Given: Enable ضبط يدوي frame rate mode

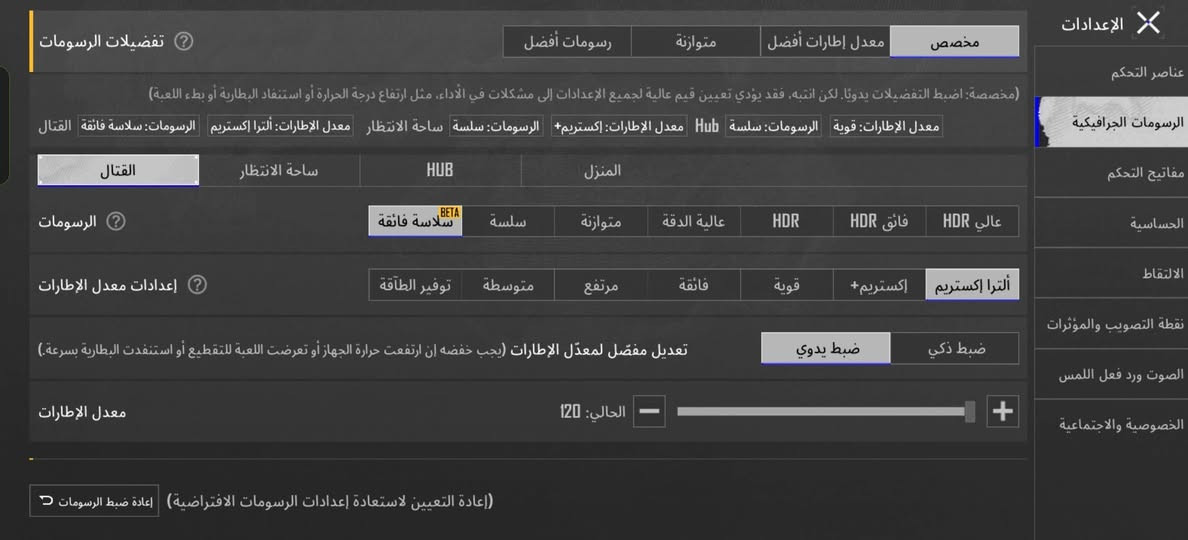Looking at the screenshot, I should coord(826,348).
